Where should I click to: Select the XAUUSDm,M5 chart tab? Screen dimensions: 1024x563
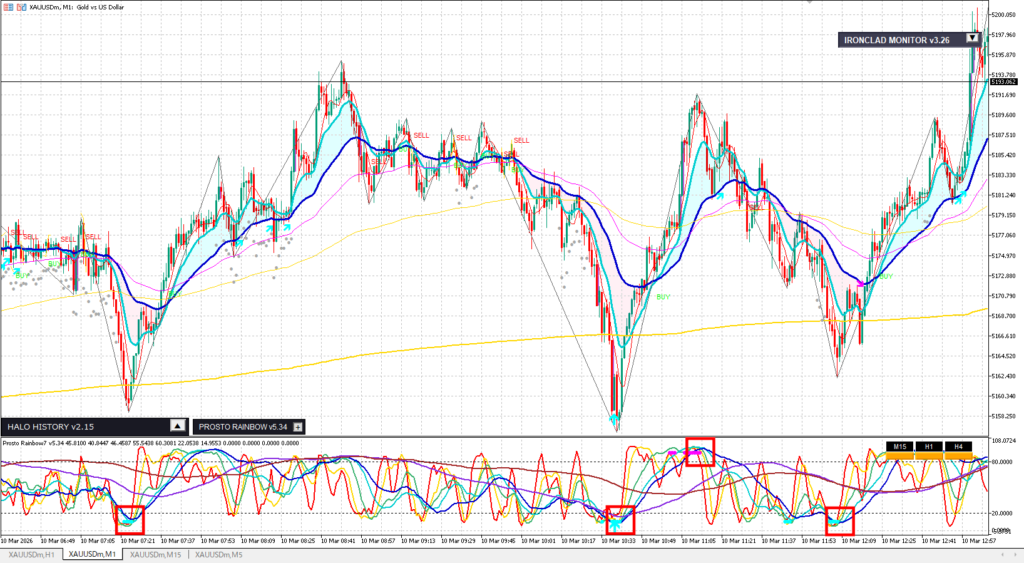click(x=218, y=554)
